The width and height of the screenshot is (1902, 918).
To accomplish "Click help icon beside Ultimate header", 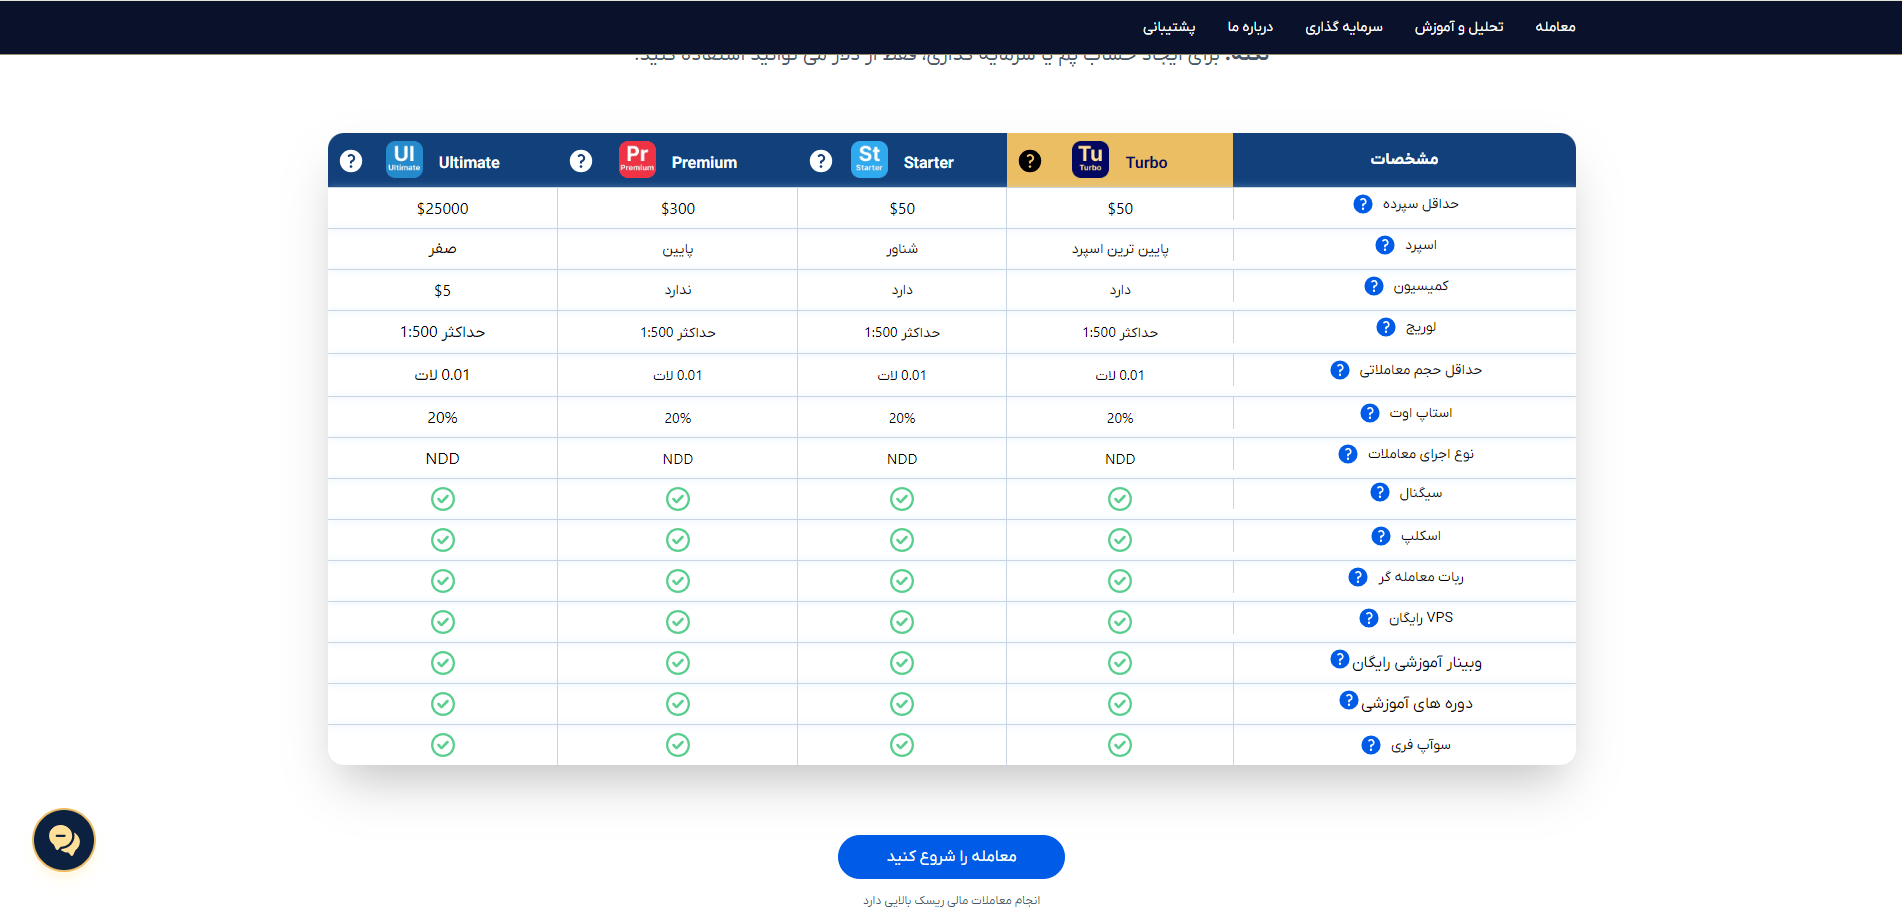I will coord(351,161).
